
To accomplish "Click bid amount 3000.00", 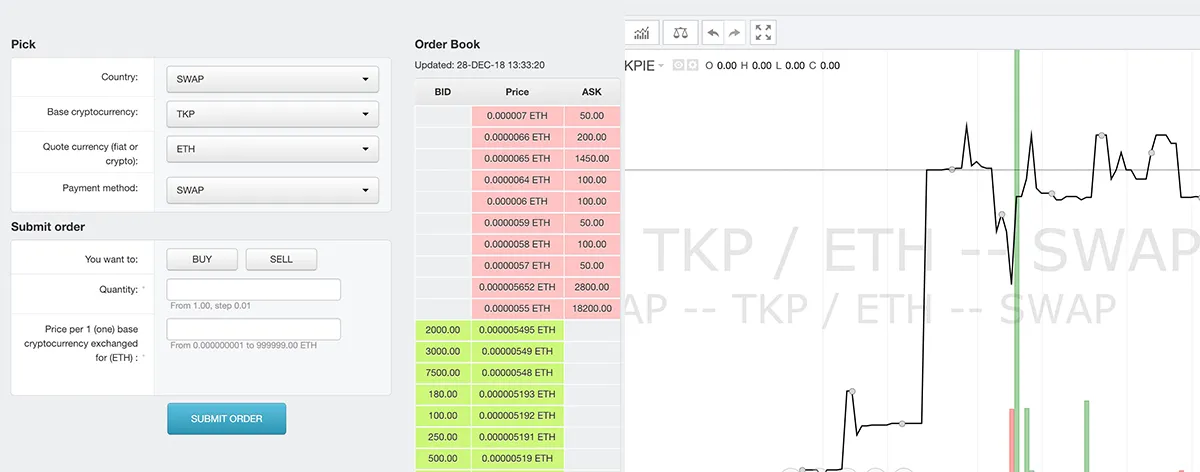I will (443, 351).
